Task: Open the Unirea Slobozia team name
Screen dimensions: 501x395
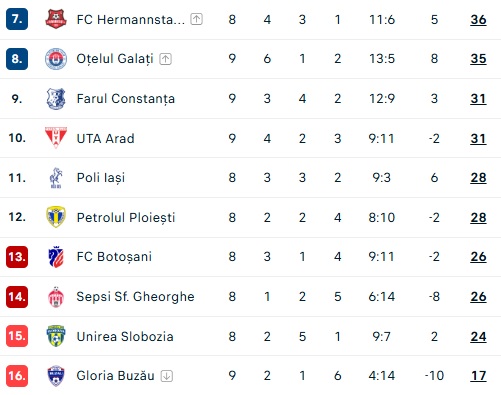Action: (x=125, y=336)
